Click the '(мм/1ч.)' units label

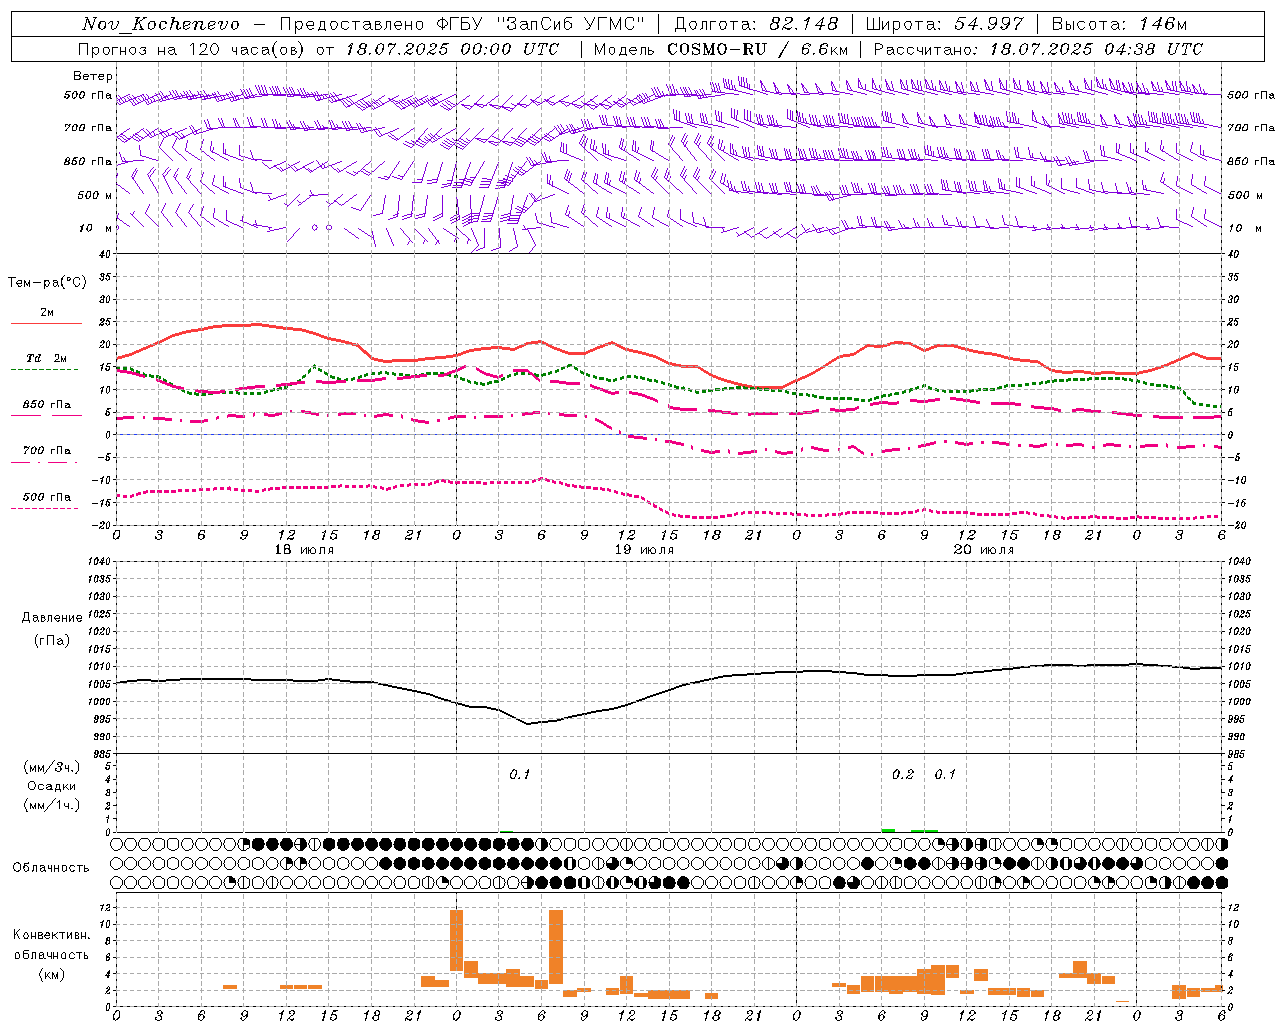coord(52,805)
